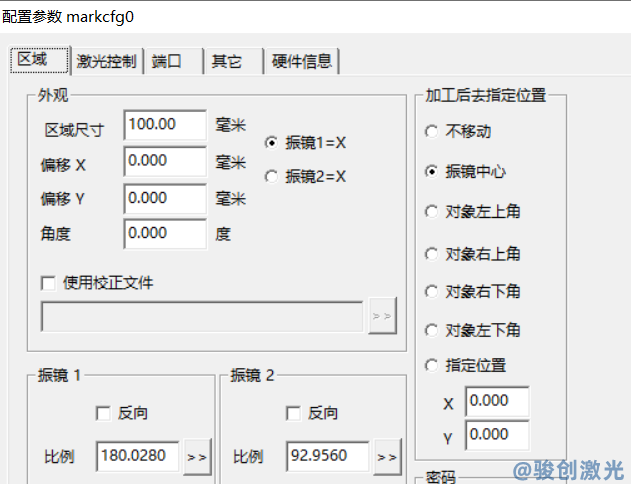Open the 激光控制 tab
The height and width of the screenshot is (484, 631).
[107, 62]
